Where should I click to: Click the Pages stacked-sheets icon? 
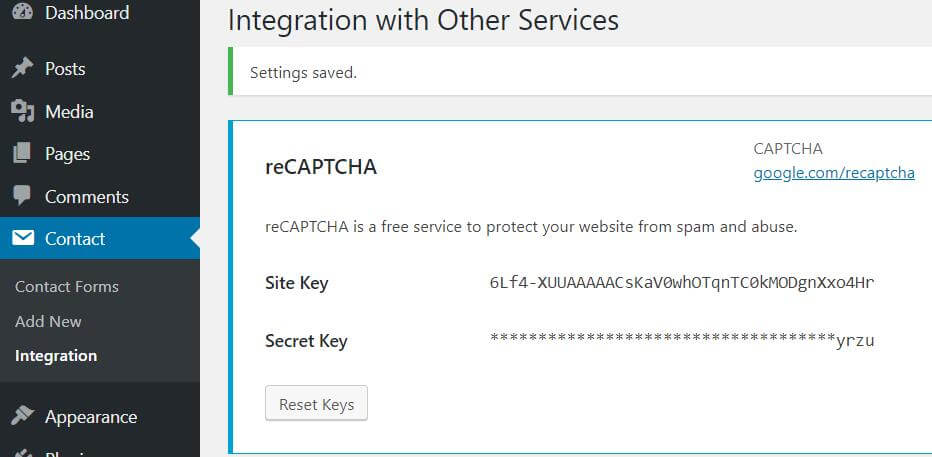pos(22,154)
